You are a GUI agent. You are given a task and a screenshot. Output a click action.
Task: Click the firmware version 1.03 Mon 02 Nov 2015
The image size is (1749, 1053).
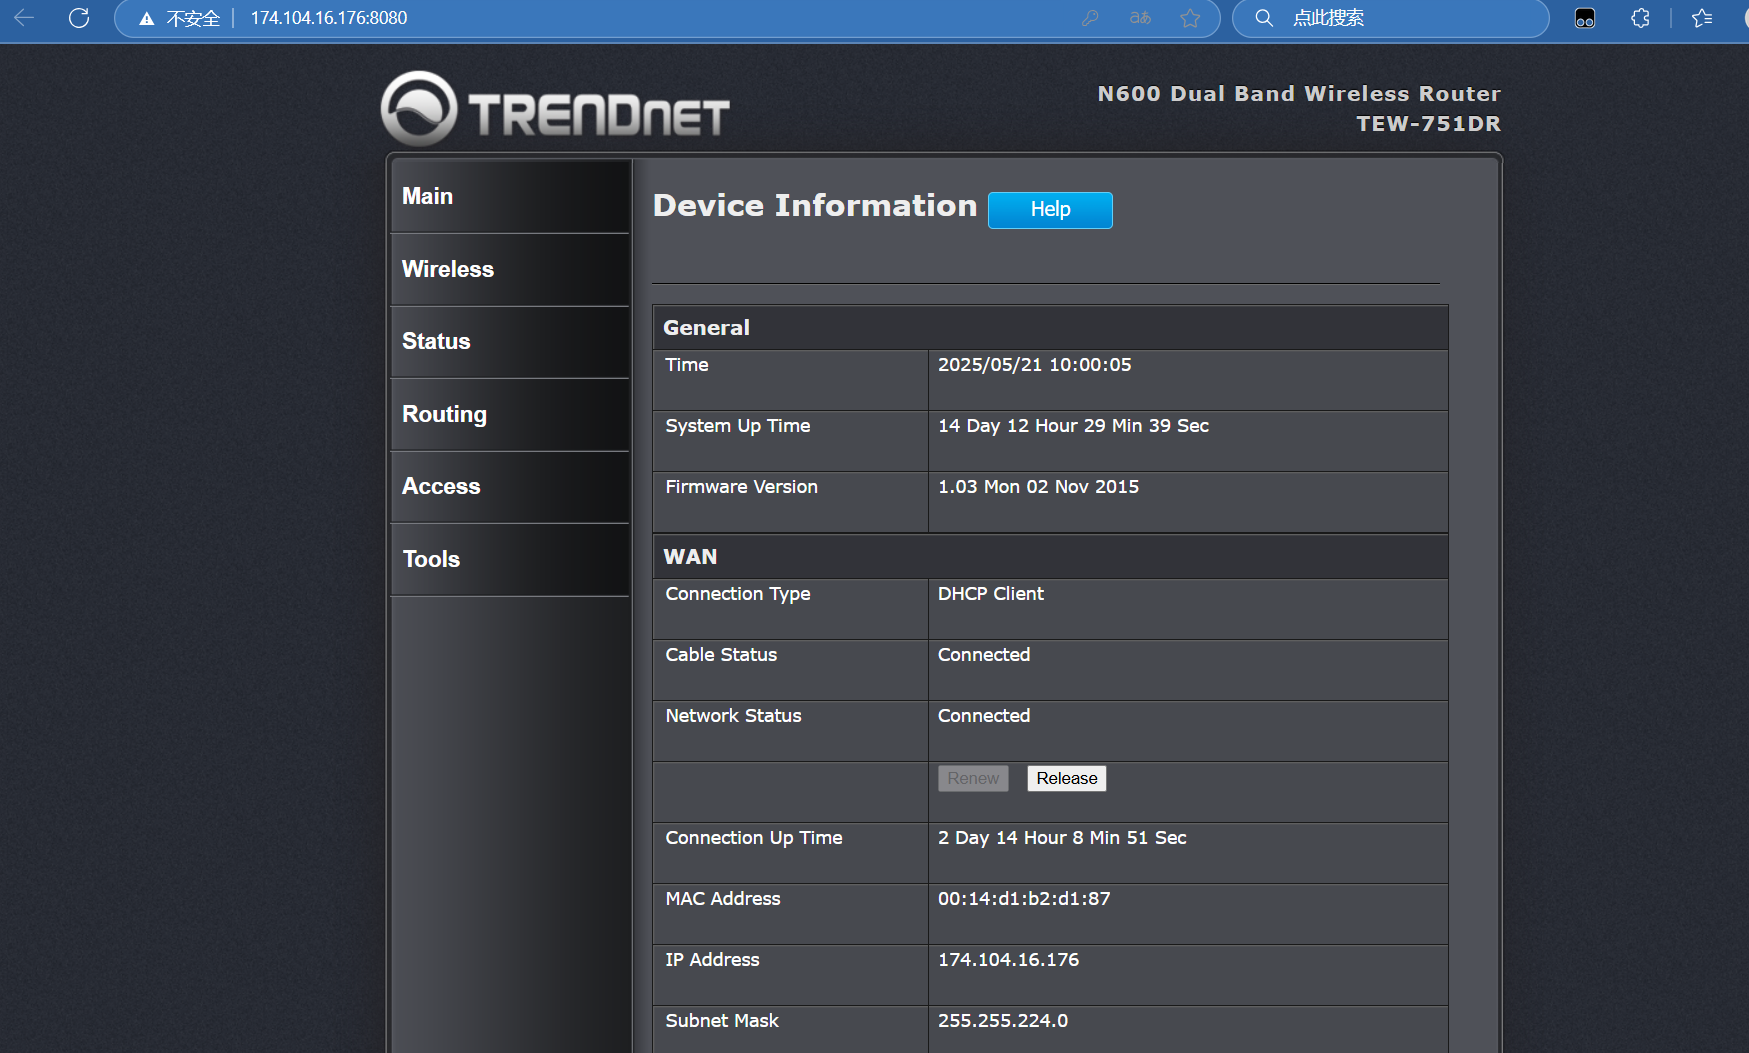(x=1038, y=487)
